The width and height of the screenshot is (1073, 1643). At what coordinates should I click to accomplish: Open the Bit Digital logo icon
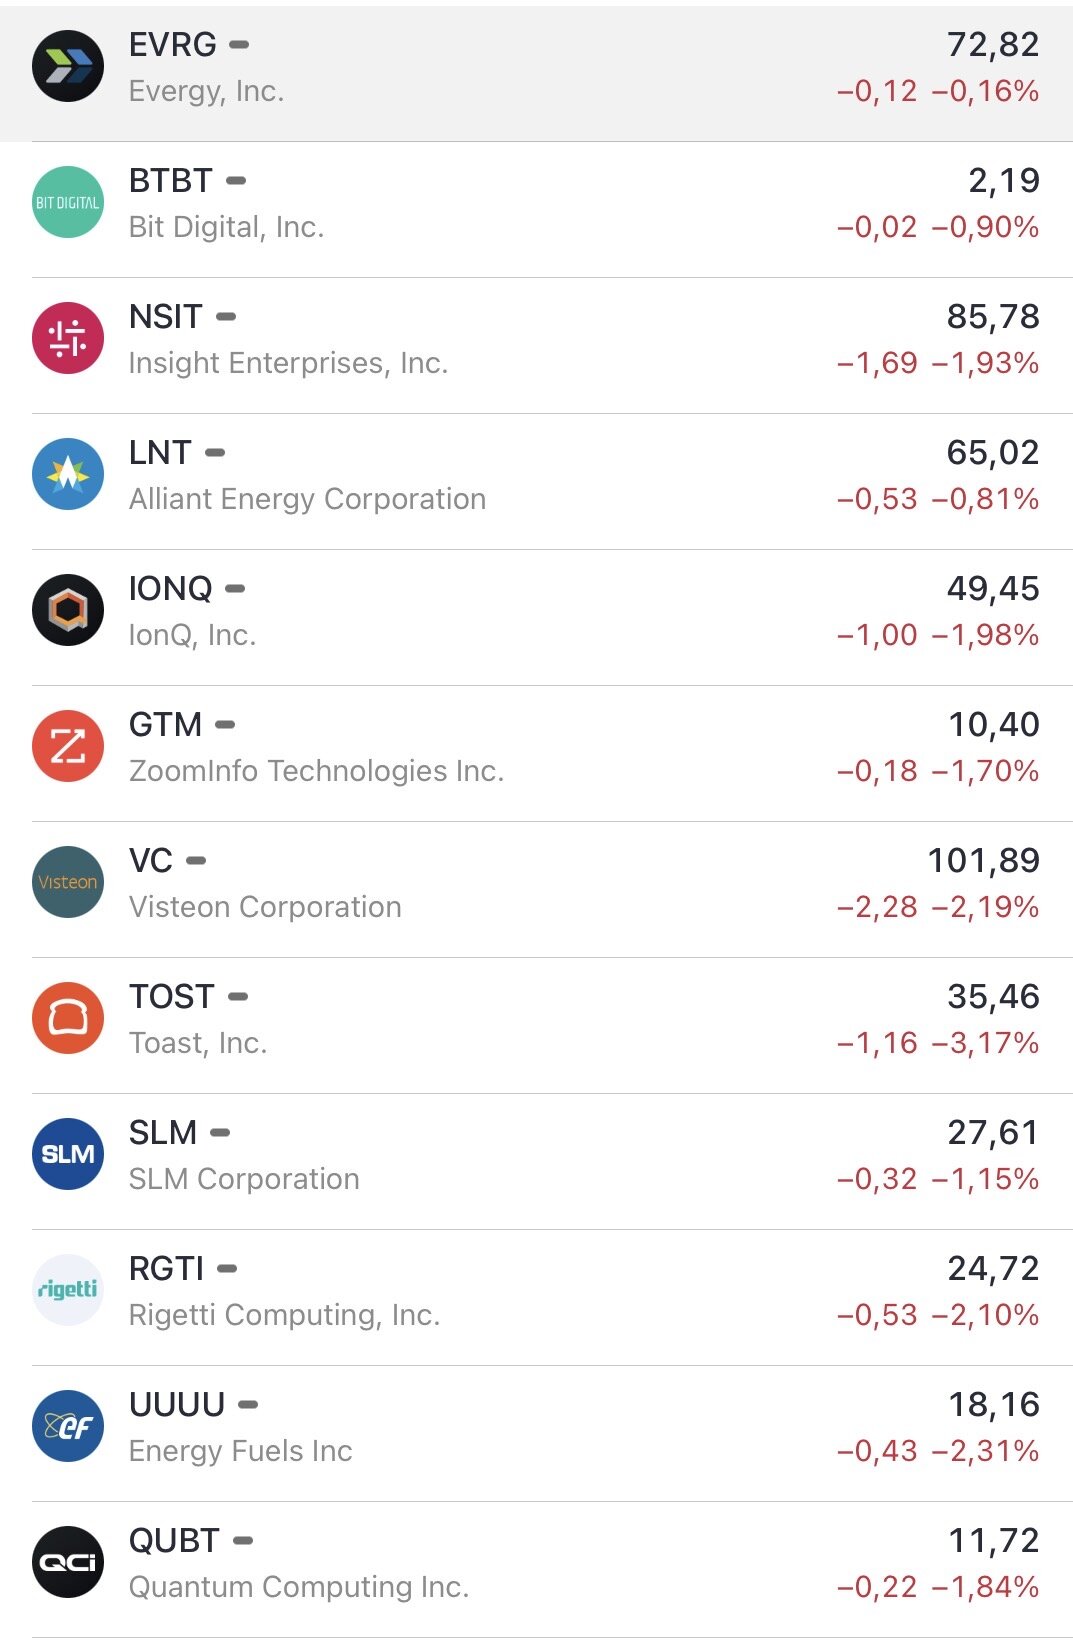tap(68, 203)
